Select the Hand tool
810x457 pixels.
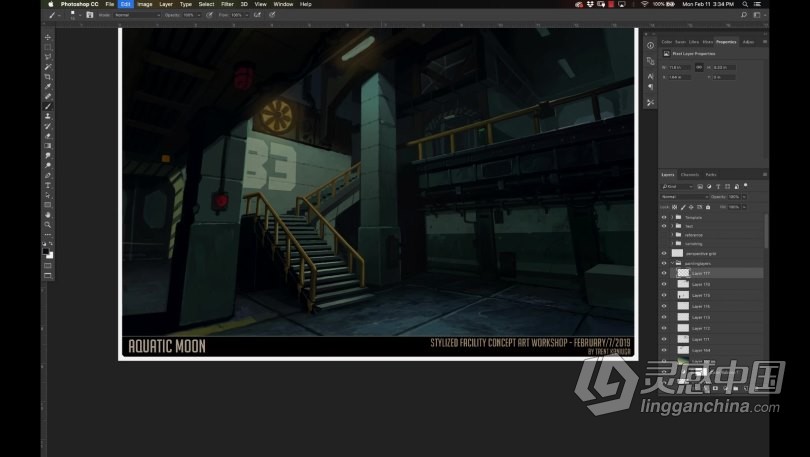tap(48, 215)
